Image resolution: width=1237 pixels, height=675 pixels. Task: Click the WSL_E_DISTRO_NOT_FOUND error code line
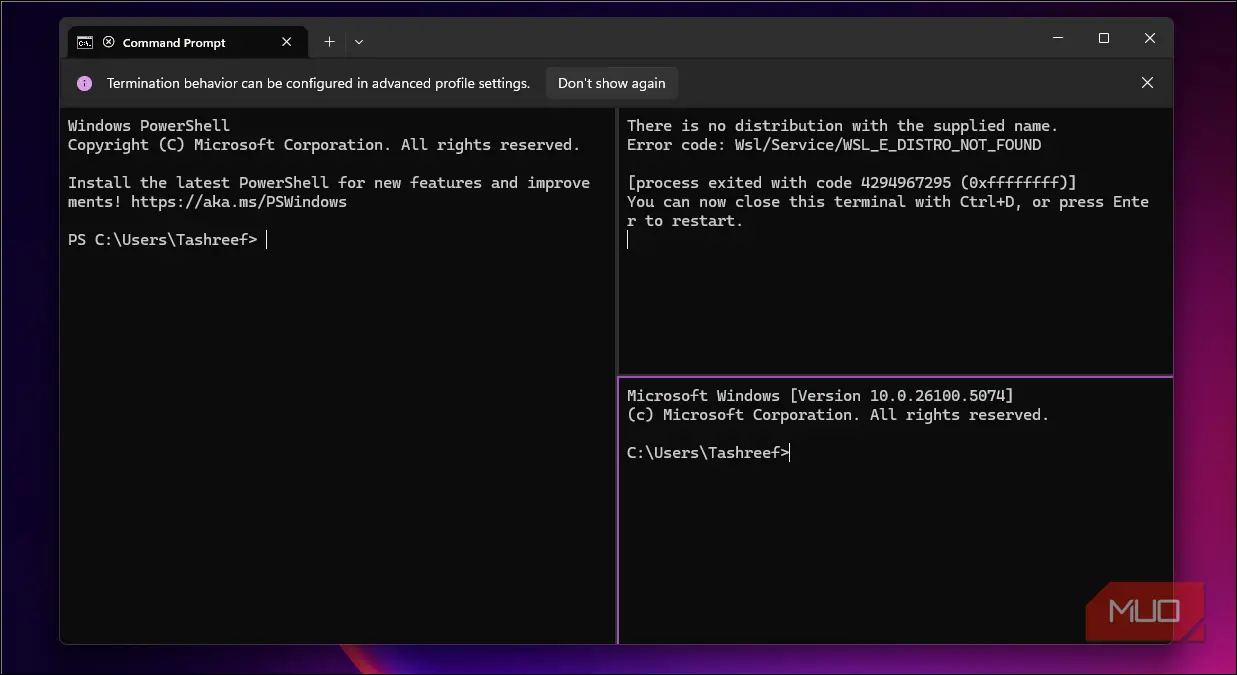point(834,145)
